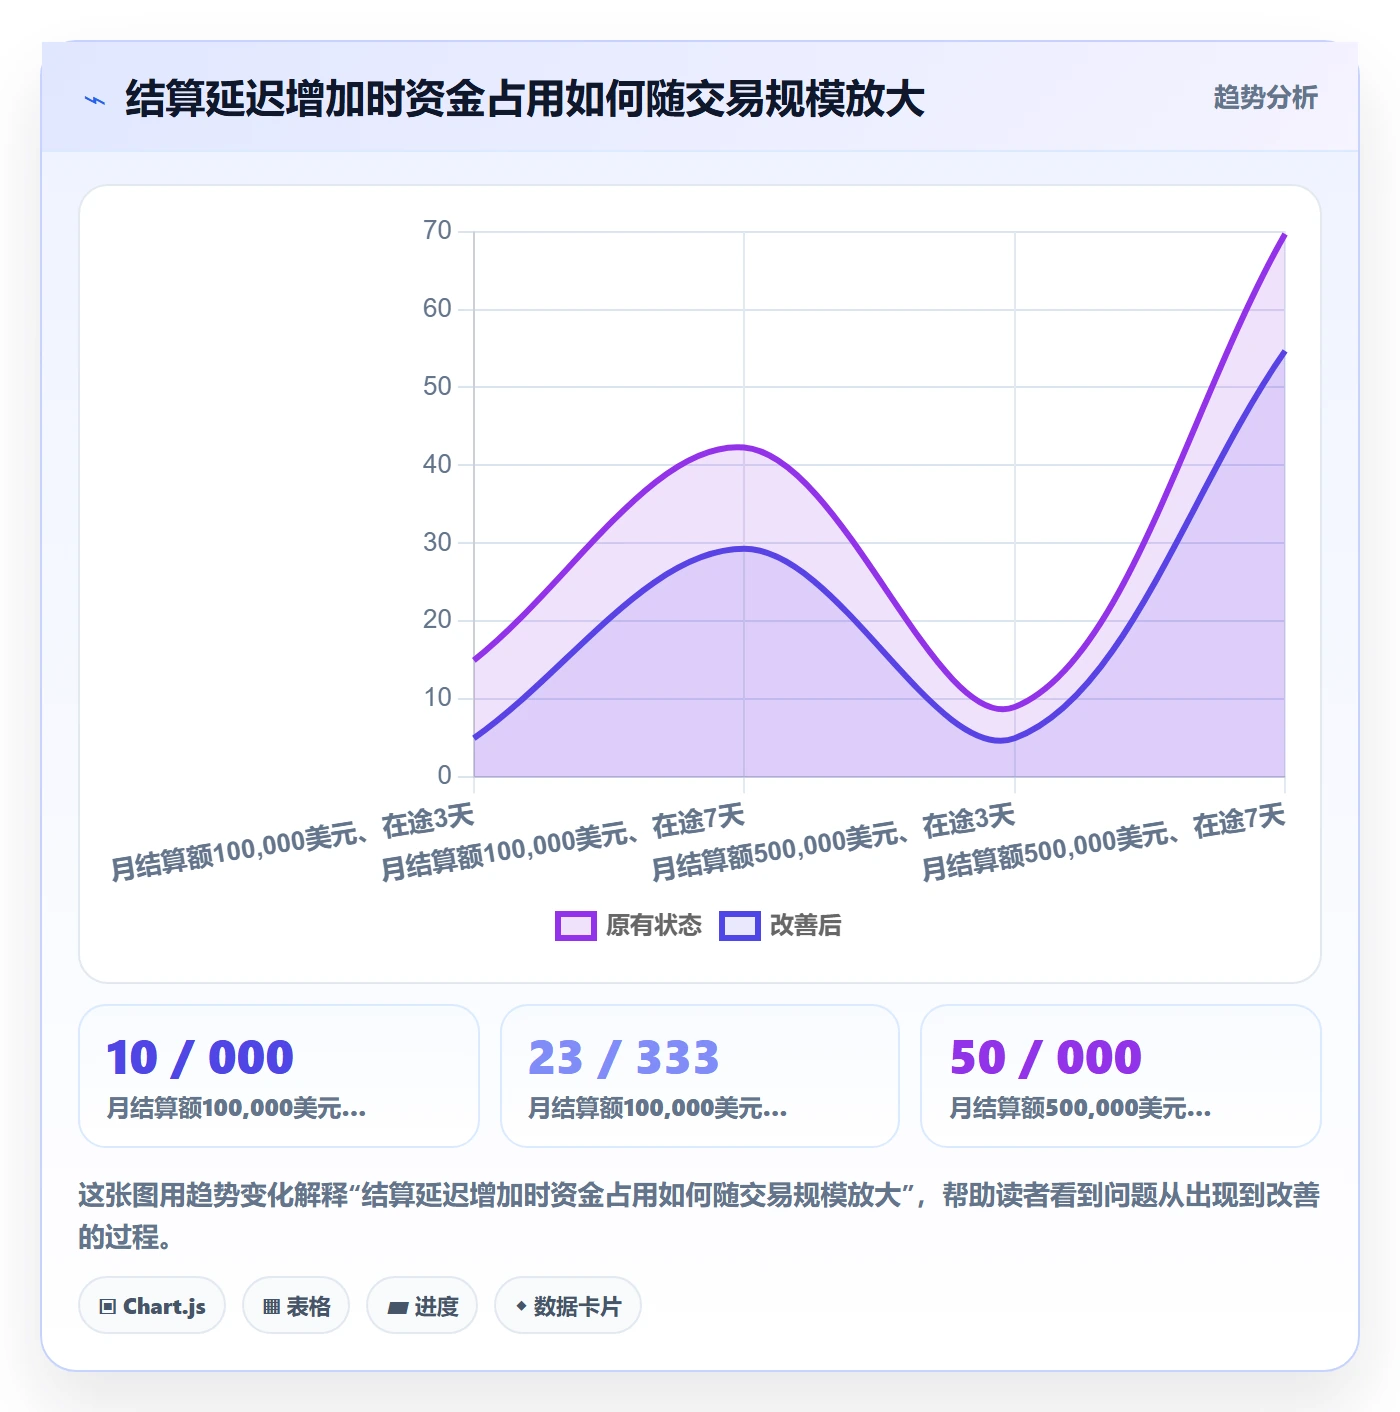Image resolution: width=1400 pixels, height=1412 pixels.
Task: Open the 10 / 000 data card
Action: click(279, 1076)
